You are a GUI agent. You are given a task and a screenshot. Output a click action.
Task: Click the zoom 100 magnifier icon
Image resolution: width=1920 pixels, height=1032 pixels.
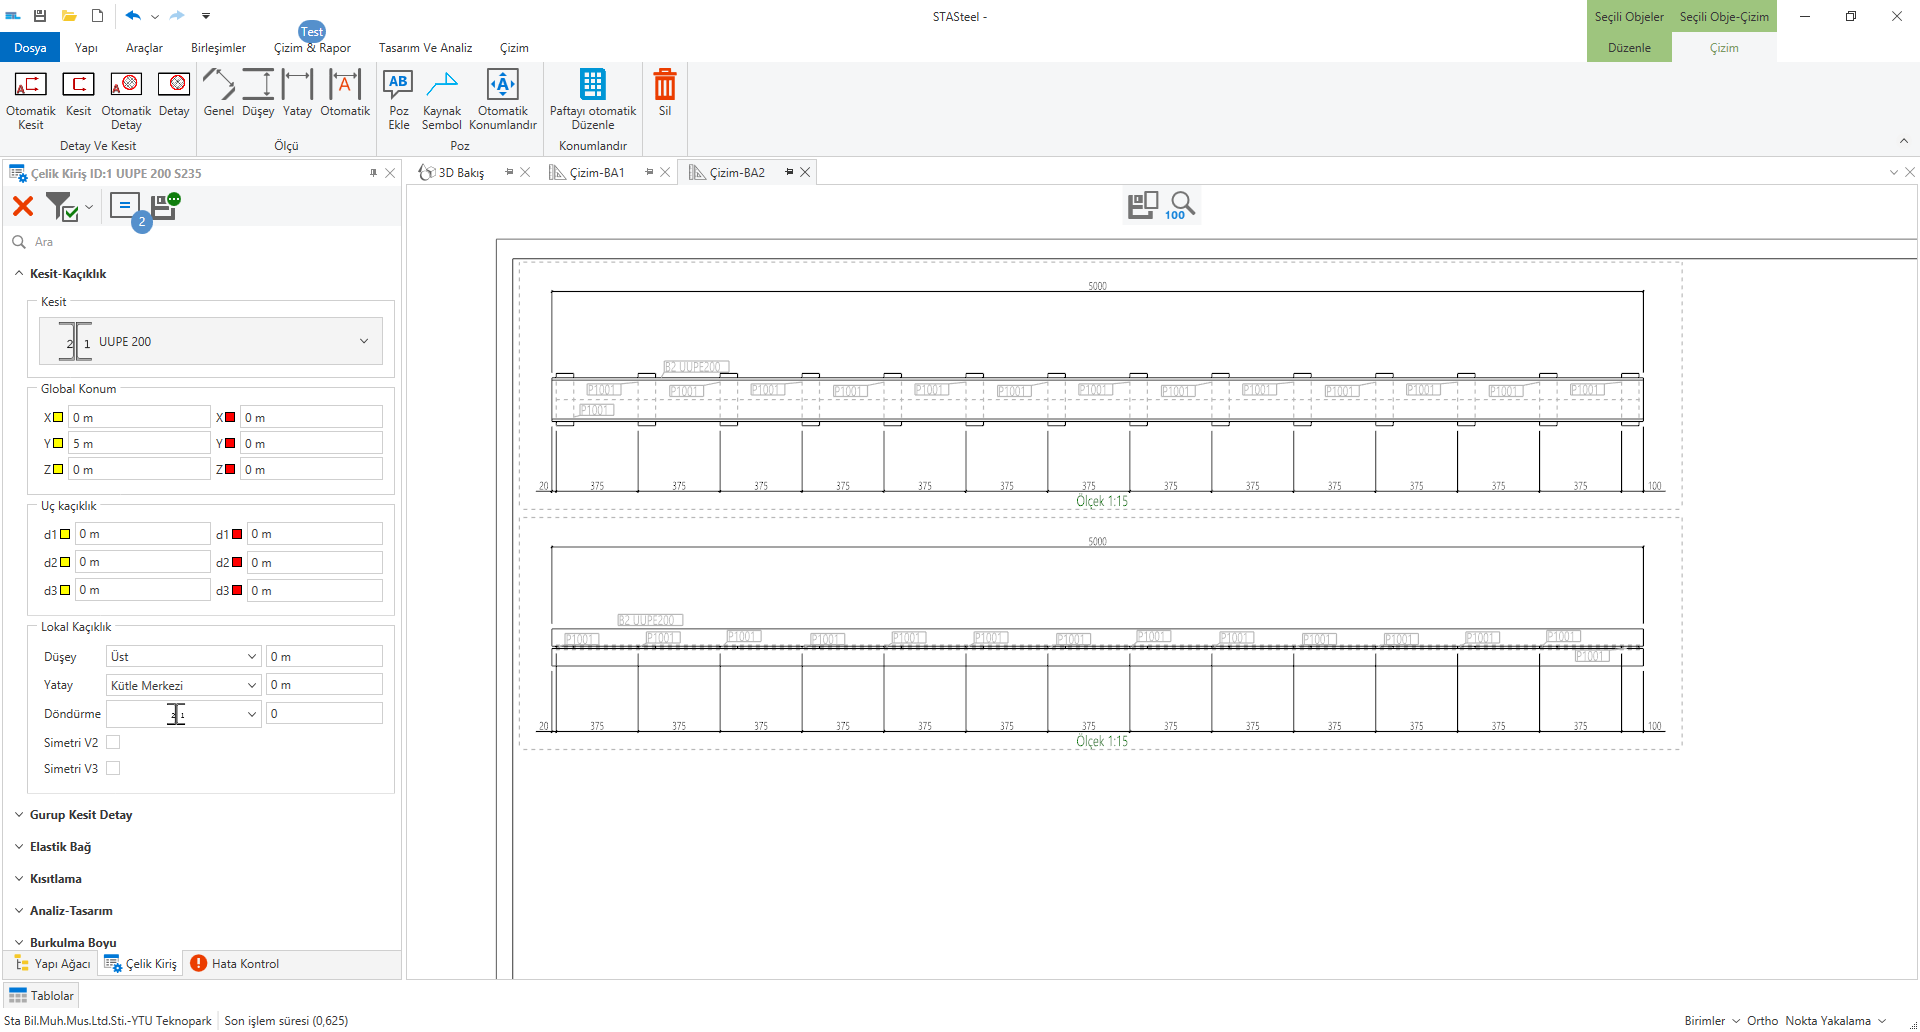click(1182, 205)
